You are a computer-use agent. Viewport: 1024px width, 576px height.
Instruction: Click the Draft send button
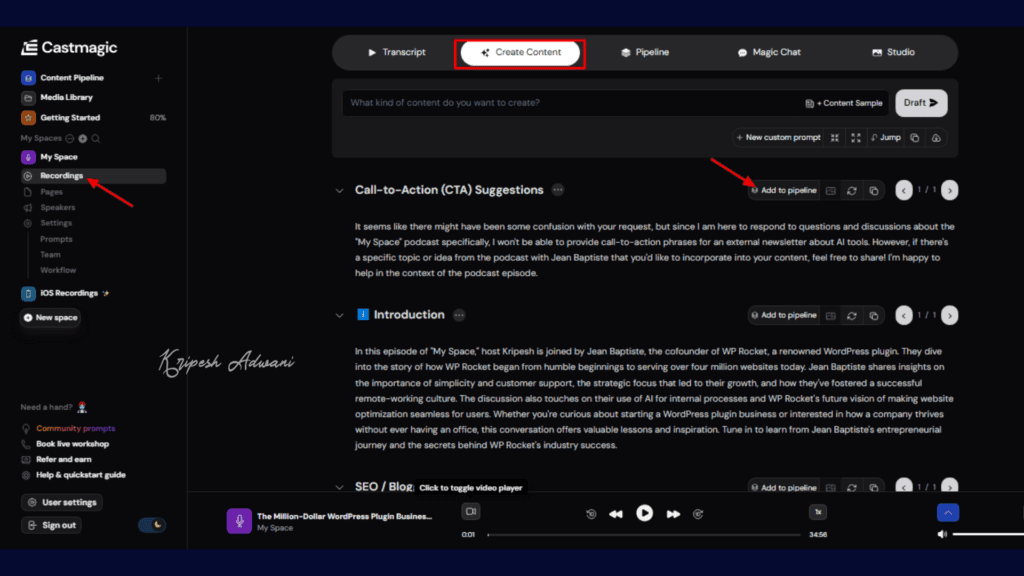coord(920,102)
